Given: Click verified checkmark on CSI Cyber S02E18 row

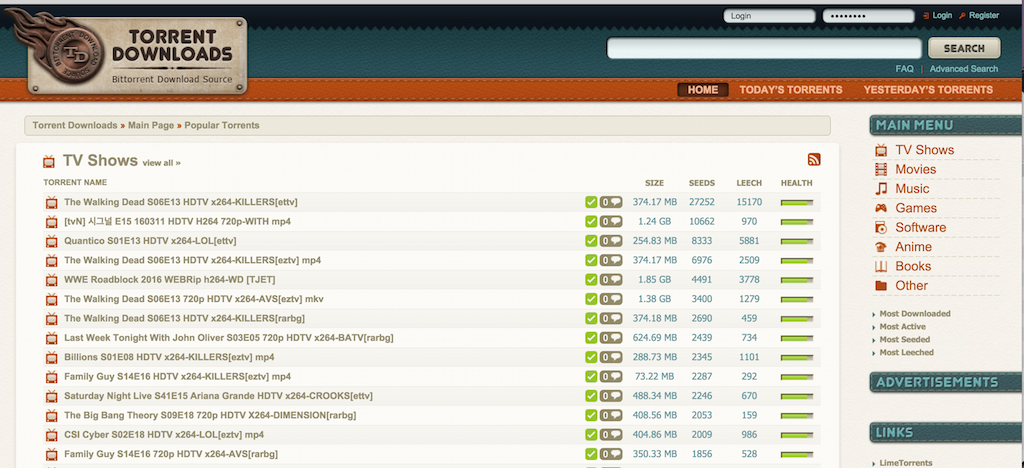Looking at the screenshot, I should [x=591, y=435].
